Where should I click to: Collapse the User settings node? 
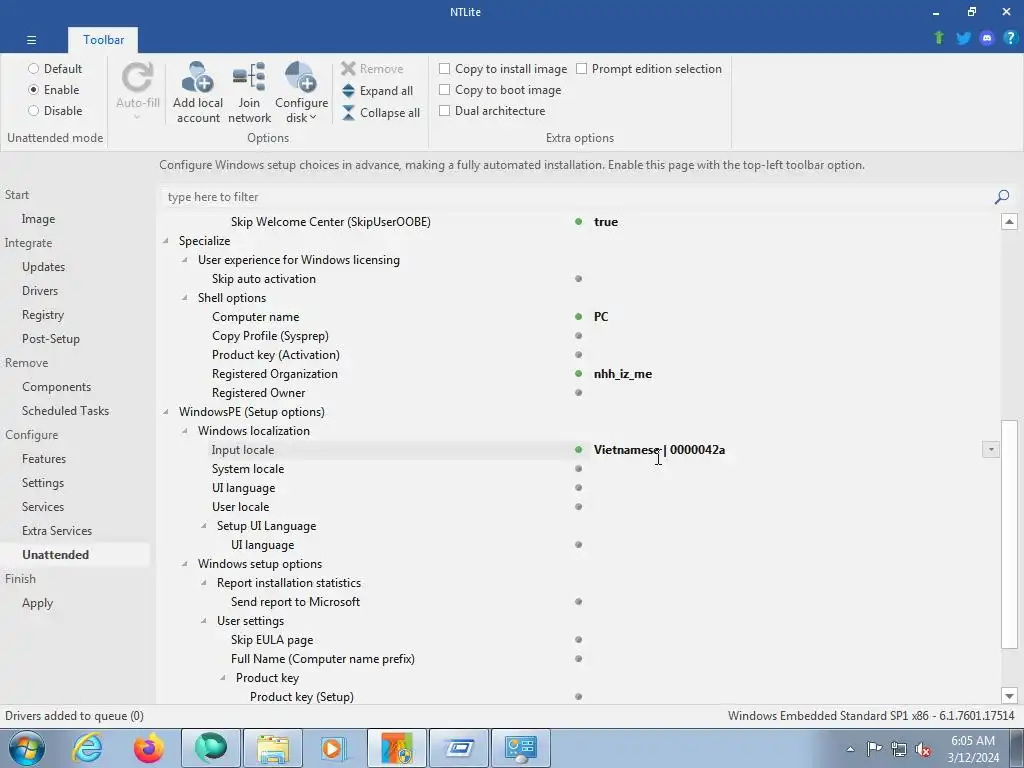[204, 620]
